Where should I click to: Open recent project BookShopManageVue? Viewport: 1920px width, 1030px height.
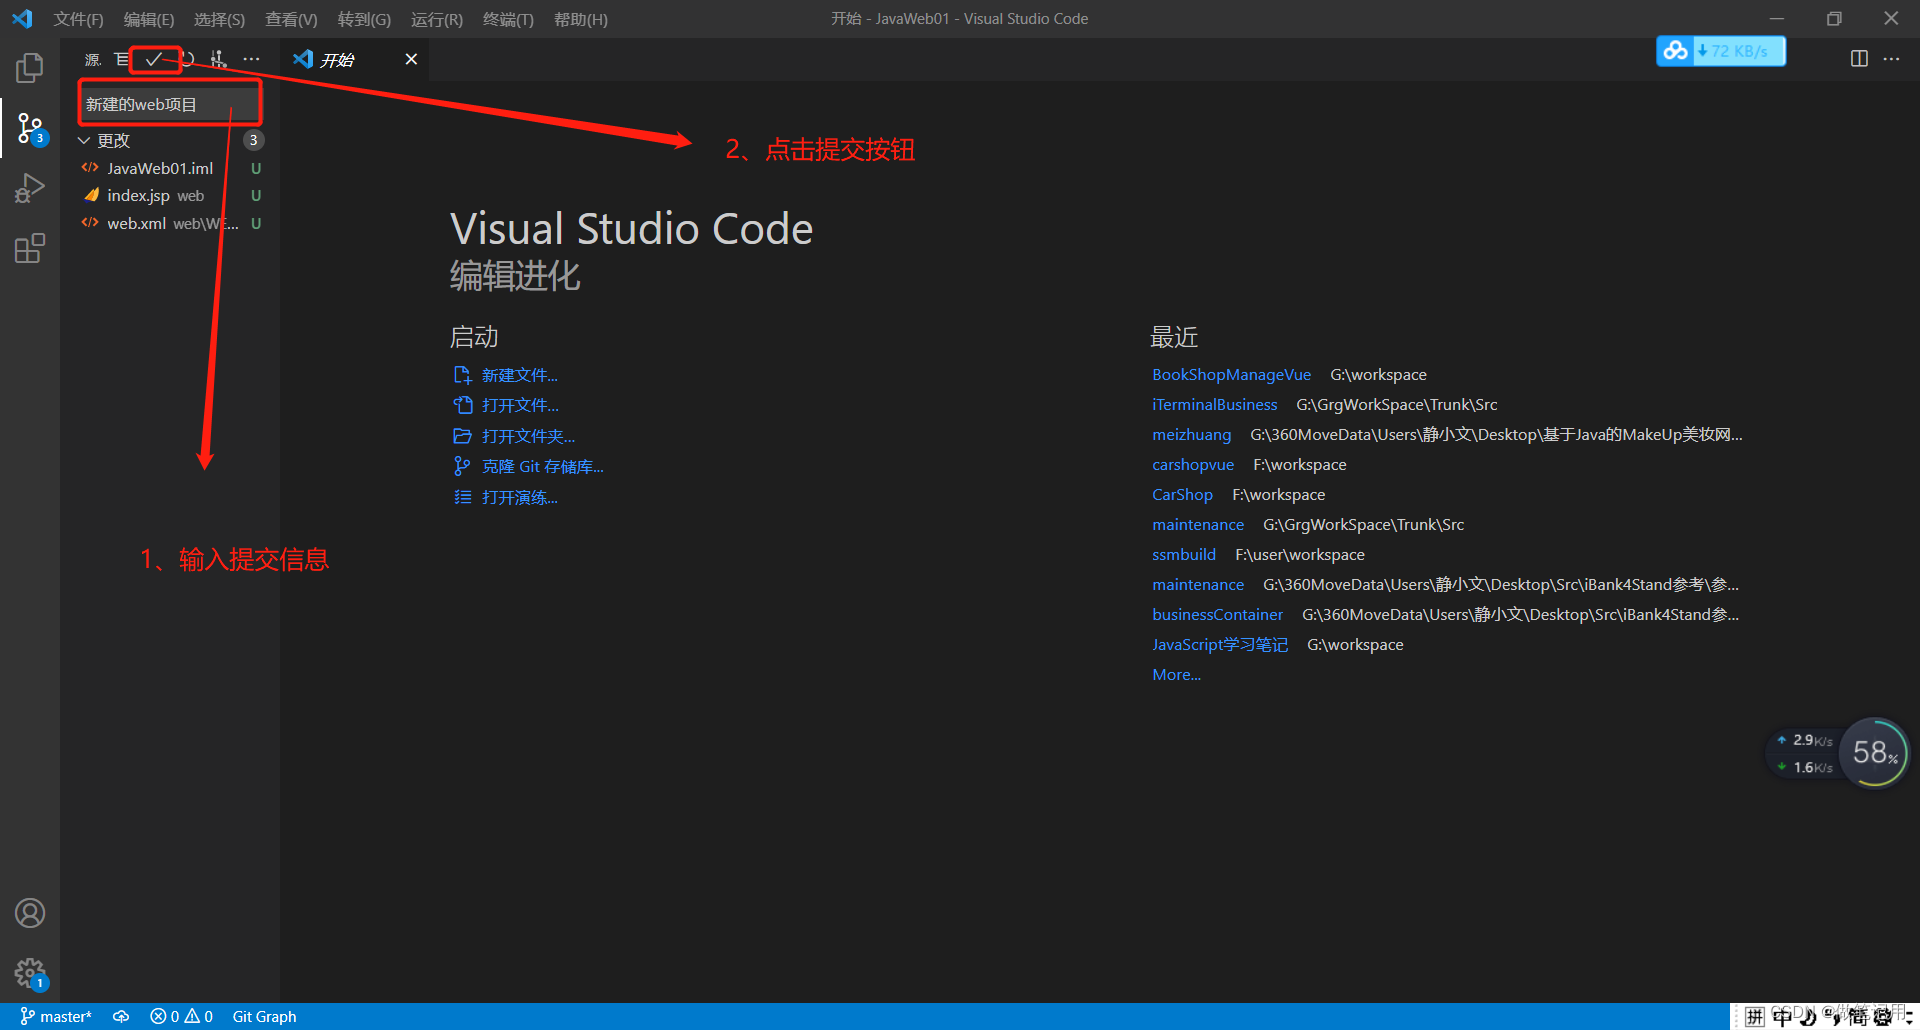pos(1231,374)
